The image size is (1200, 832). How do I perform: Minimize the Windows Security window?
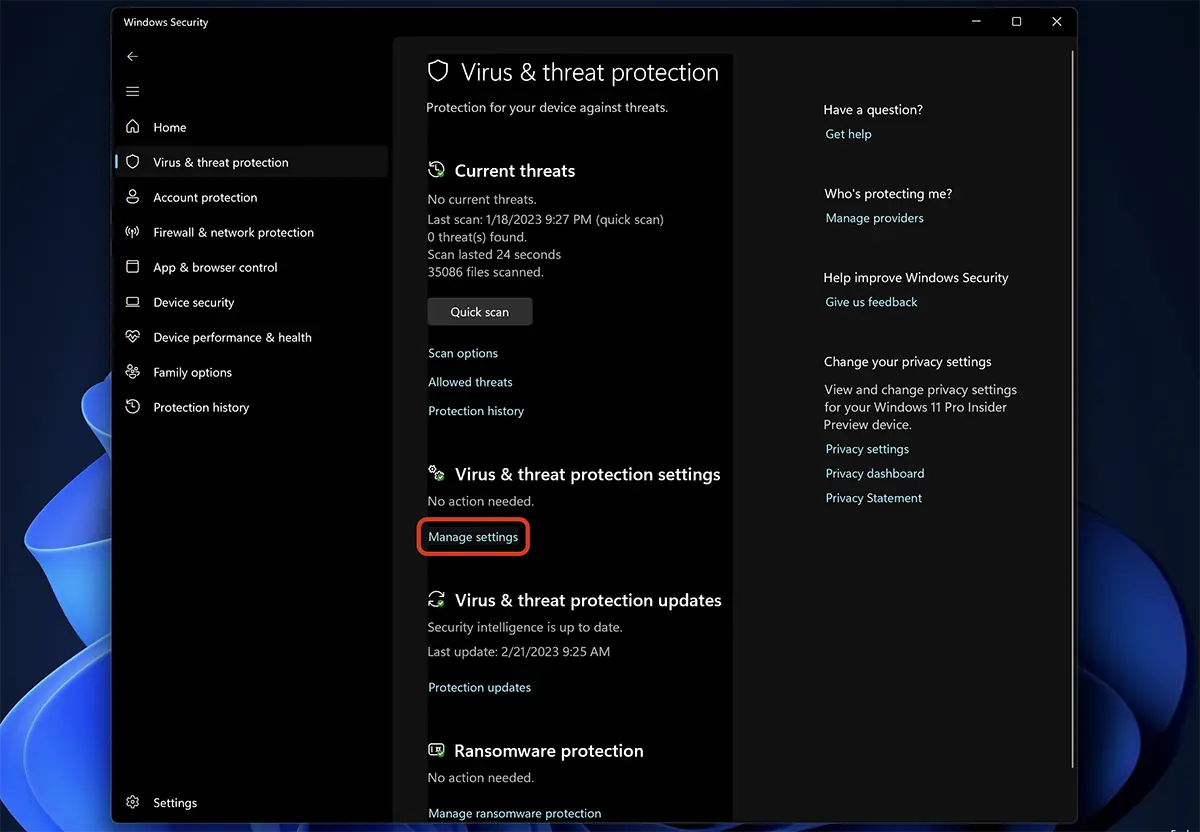pyautogui.click(x=976, y=21)
